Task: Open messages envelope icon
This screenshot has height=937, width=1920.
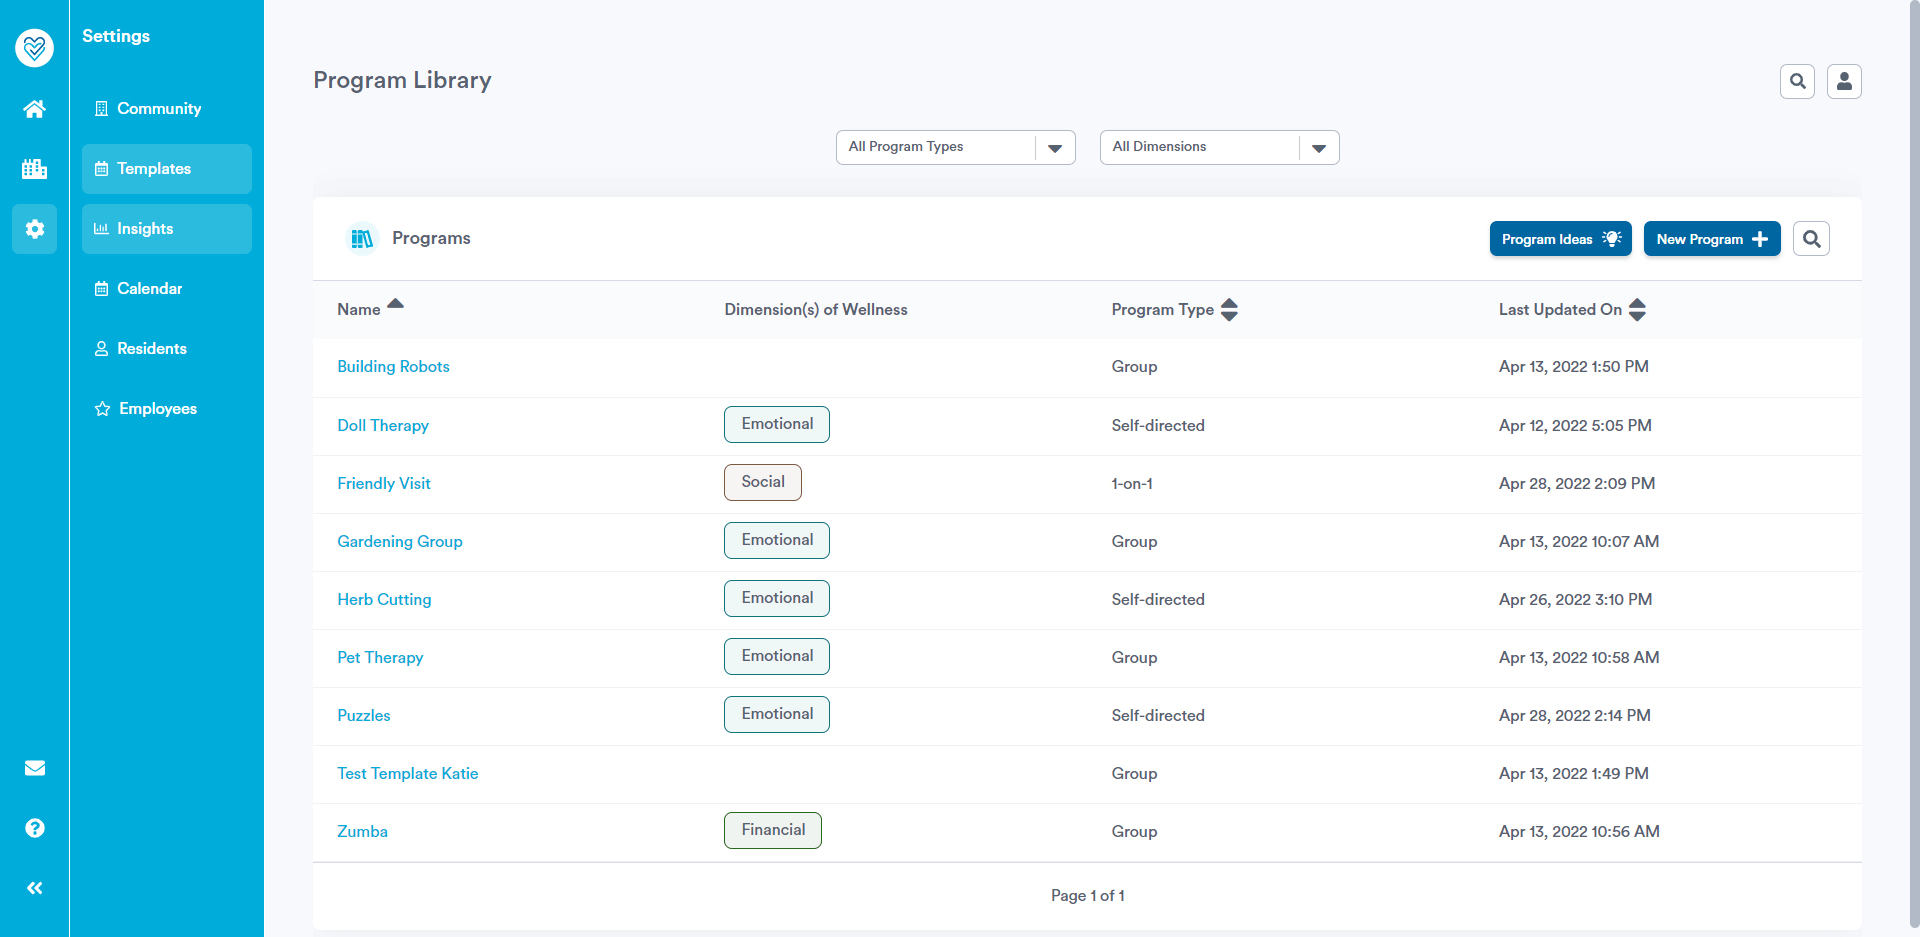Action: 34,768
